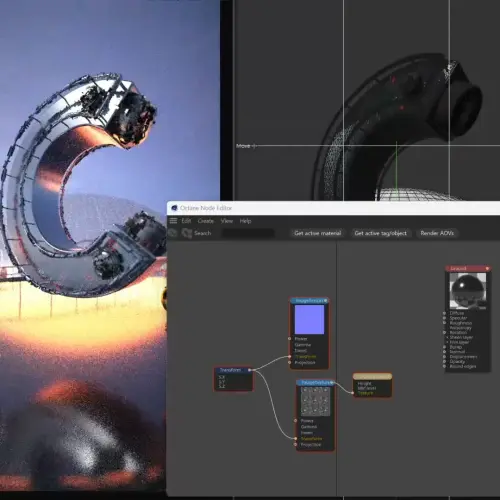Image resolution: width=500 pixels, height=500 pixels.
Task: Click Get active tag/object button
Action: click(x=381, y=233)
